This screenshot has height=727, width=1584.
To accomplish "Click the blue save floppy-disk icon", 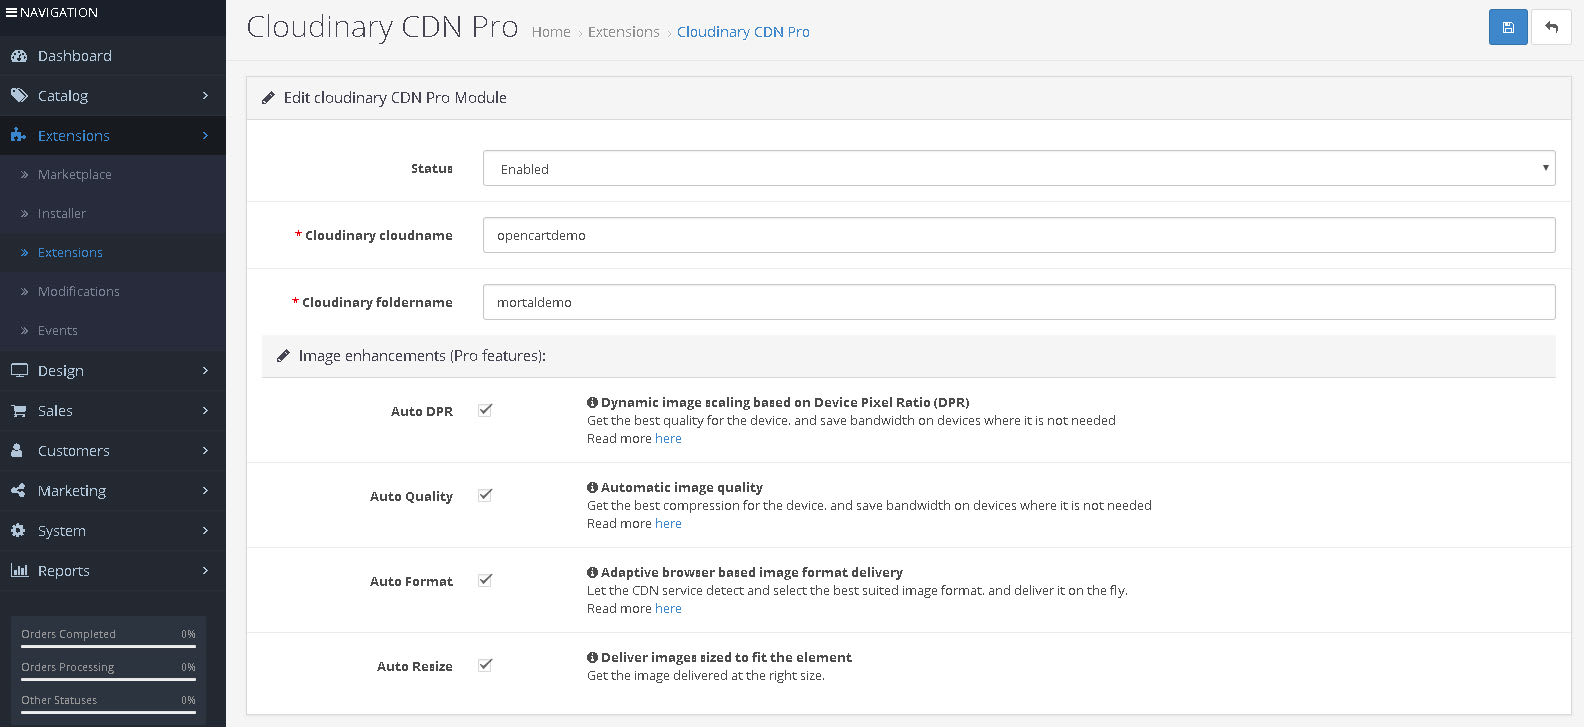I will (1508, 28).
